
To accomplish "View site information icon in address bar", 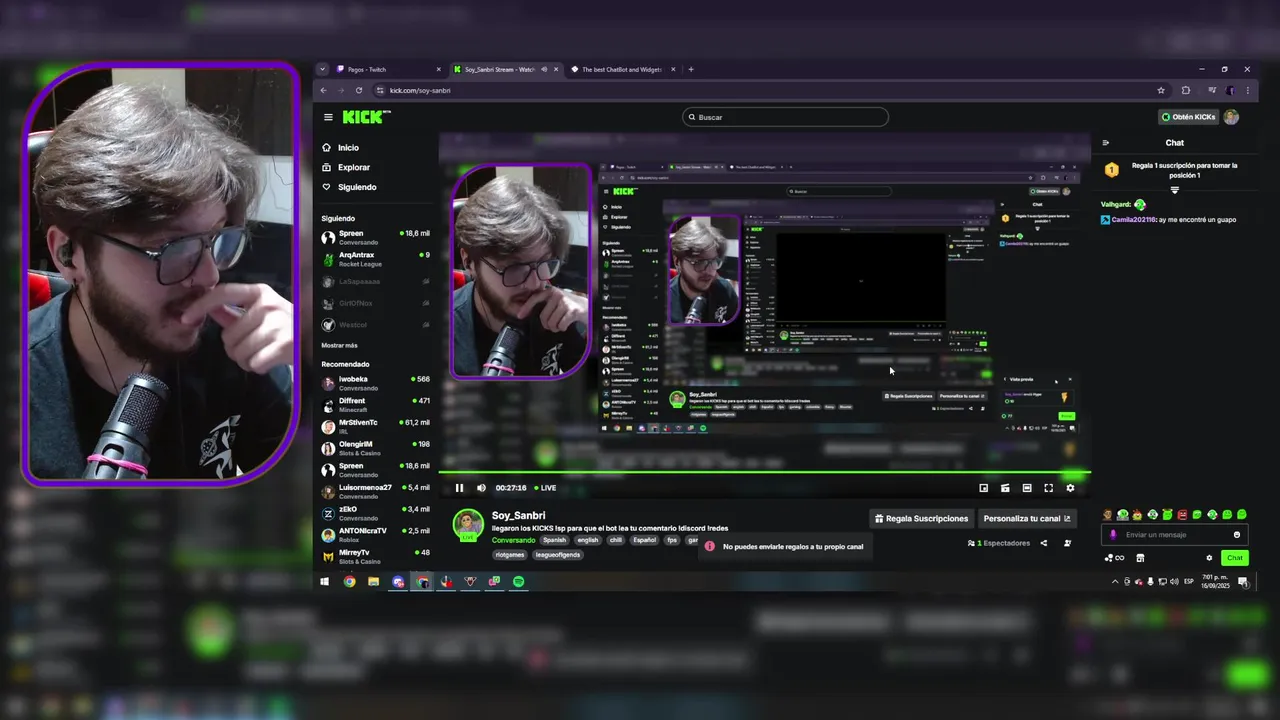I will [x=380, y=90].
